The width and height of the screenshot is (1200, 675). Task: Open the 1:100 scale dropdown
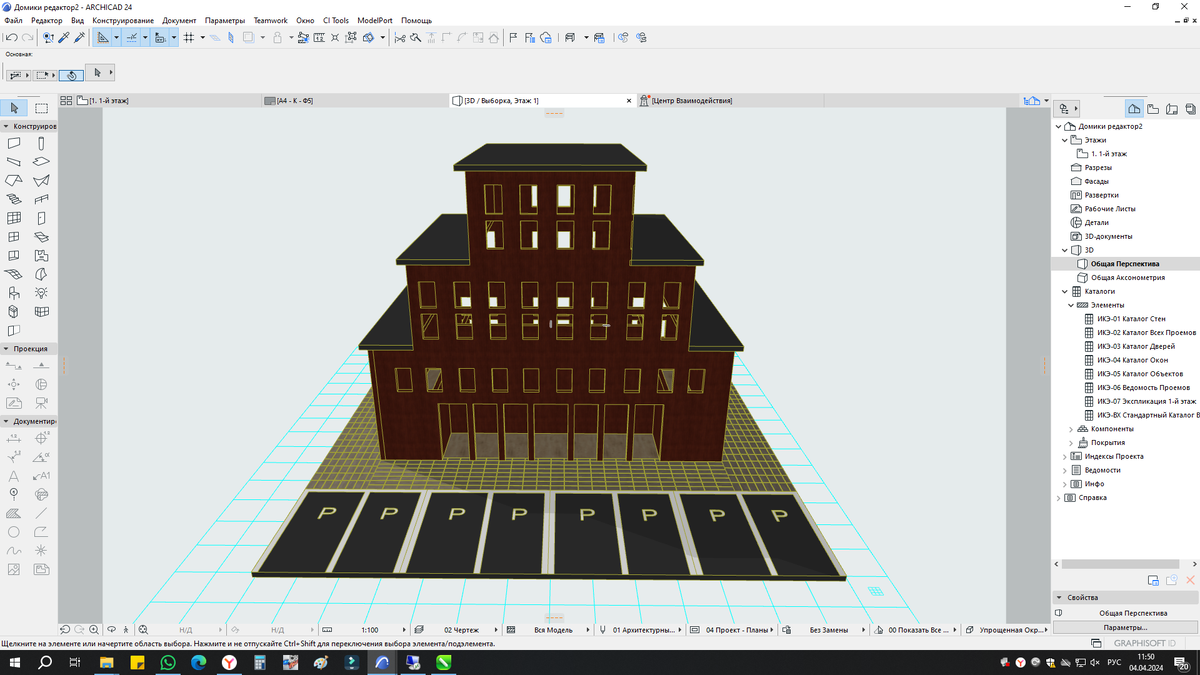(365, 630)
